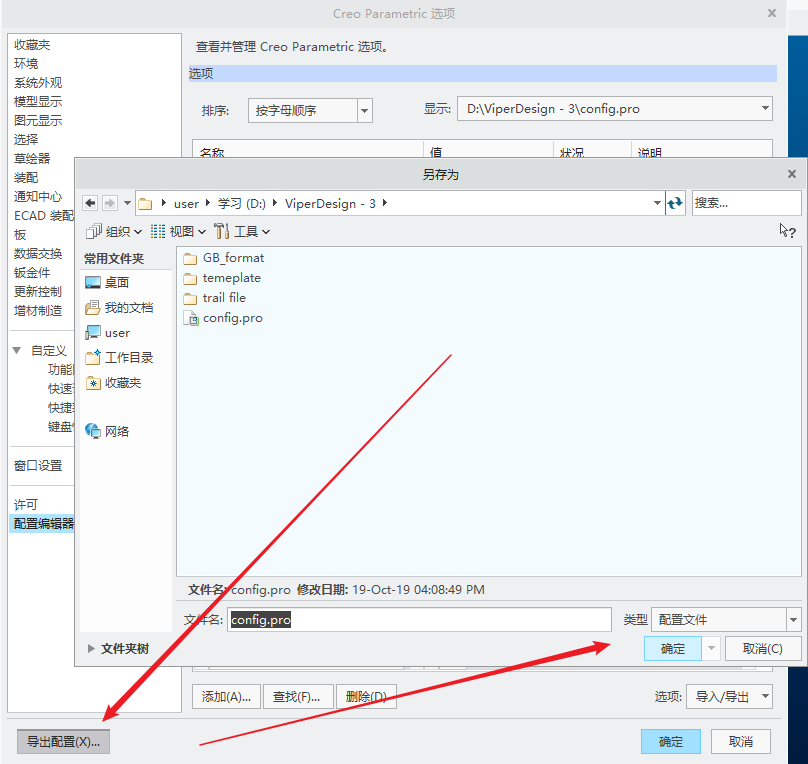808x764 pixels.
Task: Go to user in common folders
Action: [x=108, y=333]
